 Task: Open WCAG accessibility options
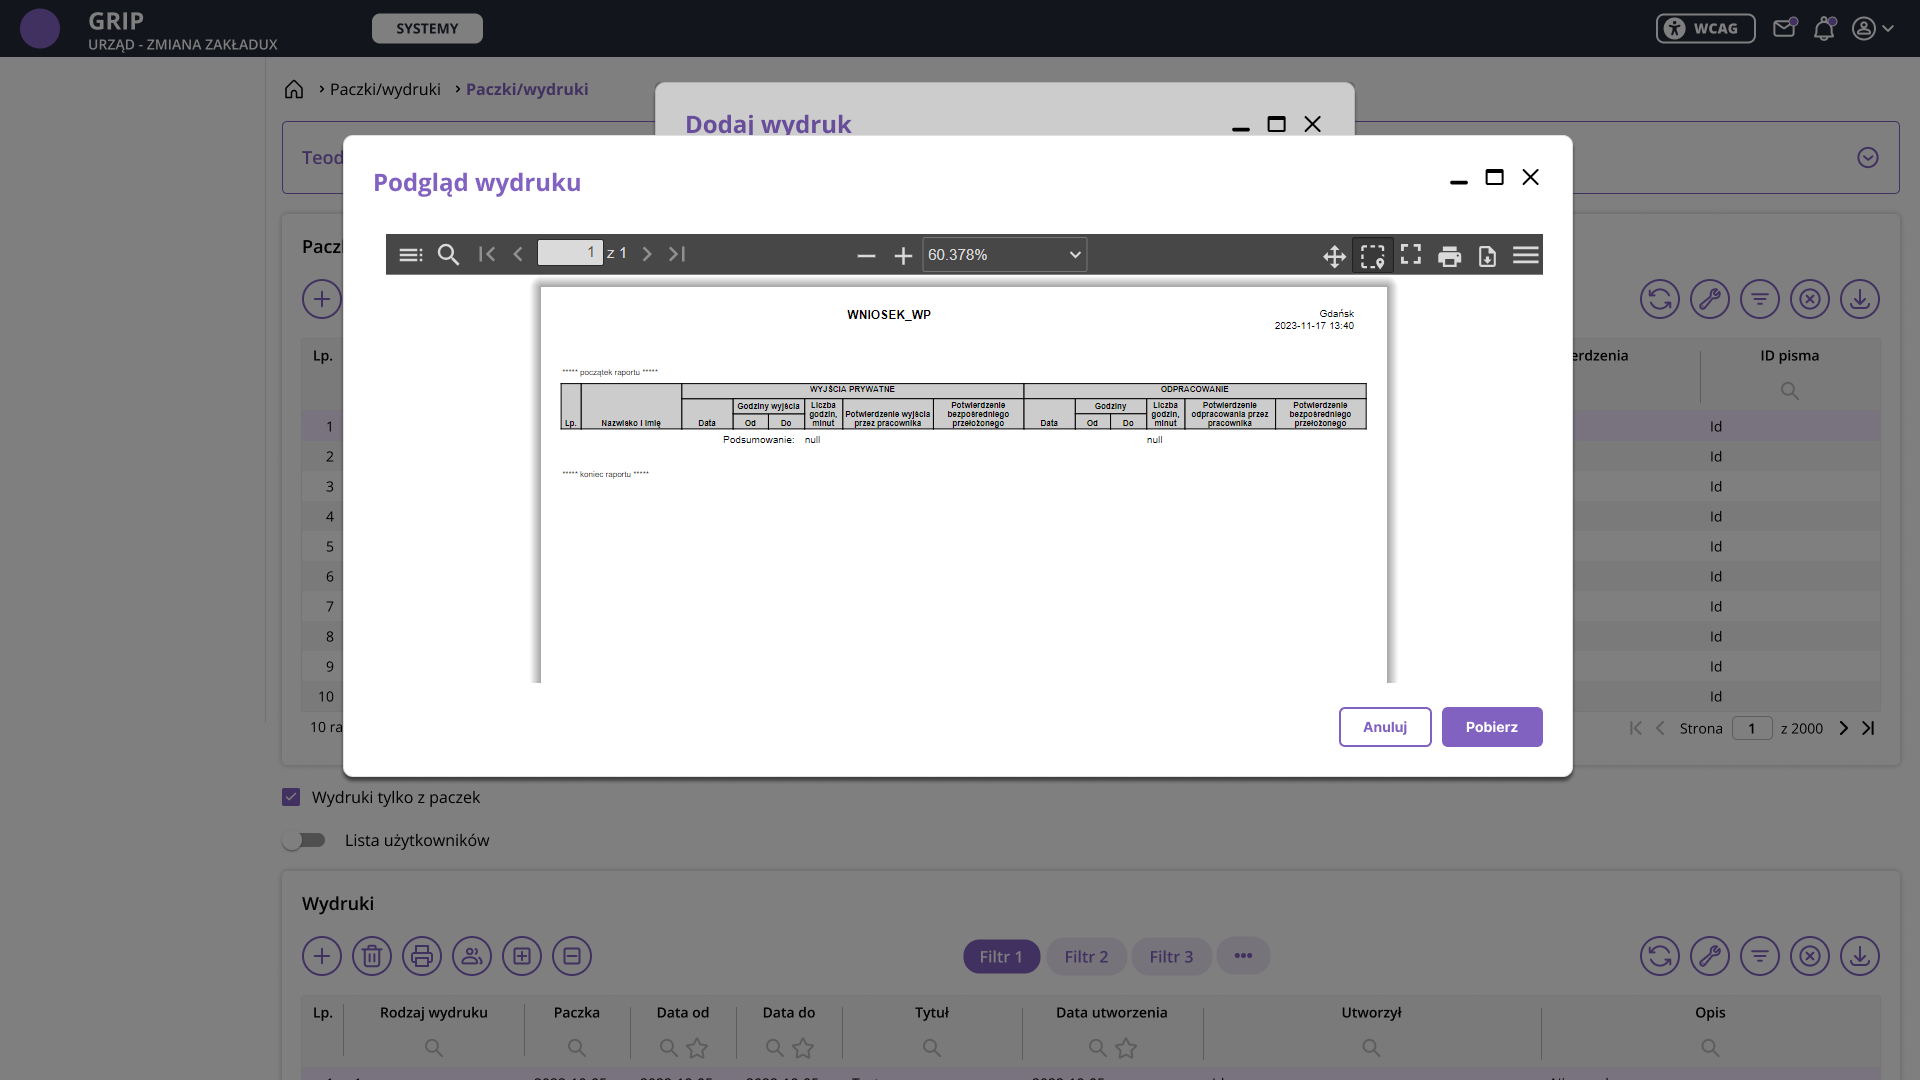point(1706,29)
